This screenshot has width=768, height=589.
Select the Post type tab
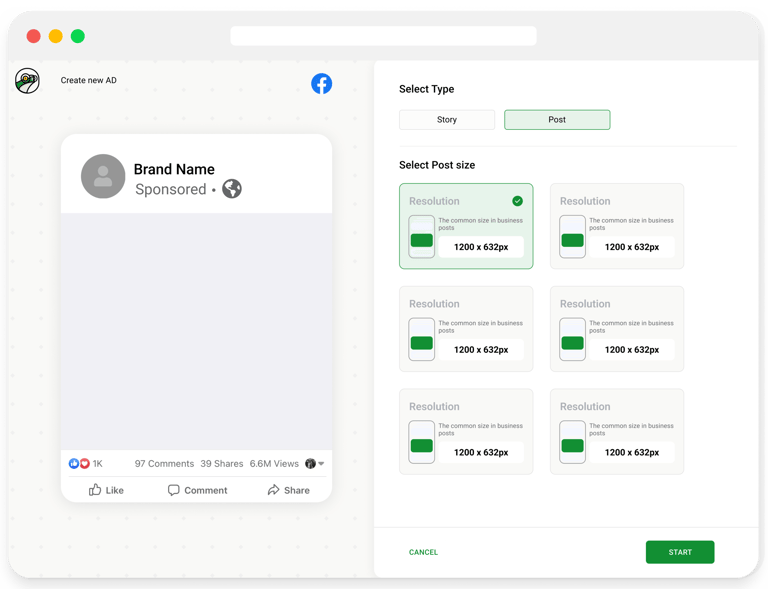coord(557,119)
